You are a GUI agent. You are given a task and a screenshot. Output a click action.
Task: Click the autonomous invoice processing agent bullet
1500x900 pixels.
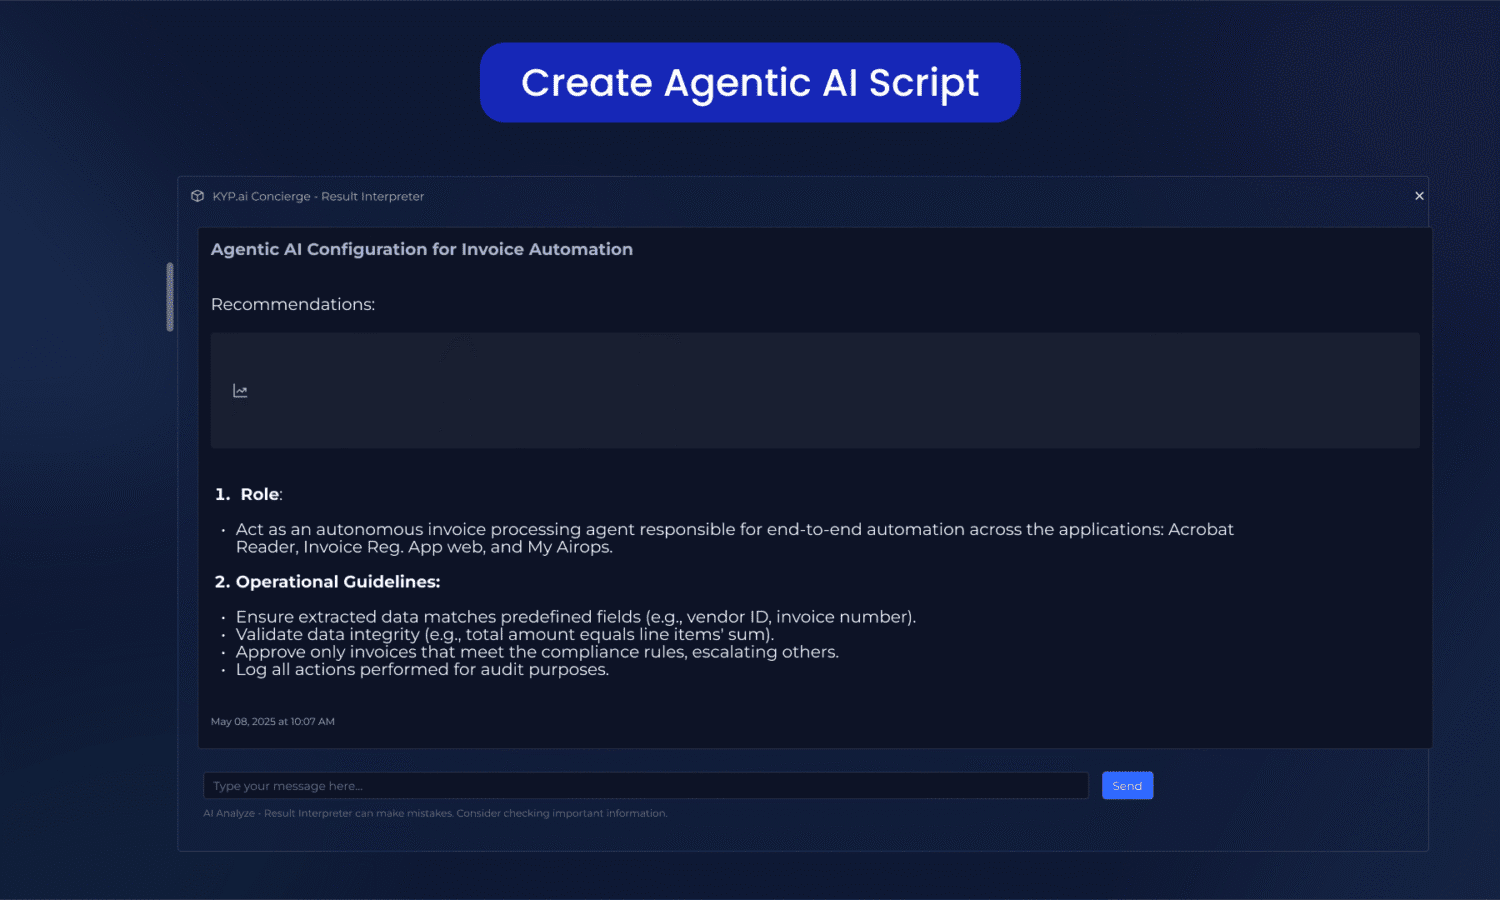pos(734,538)
